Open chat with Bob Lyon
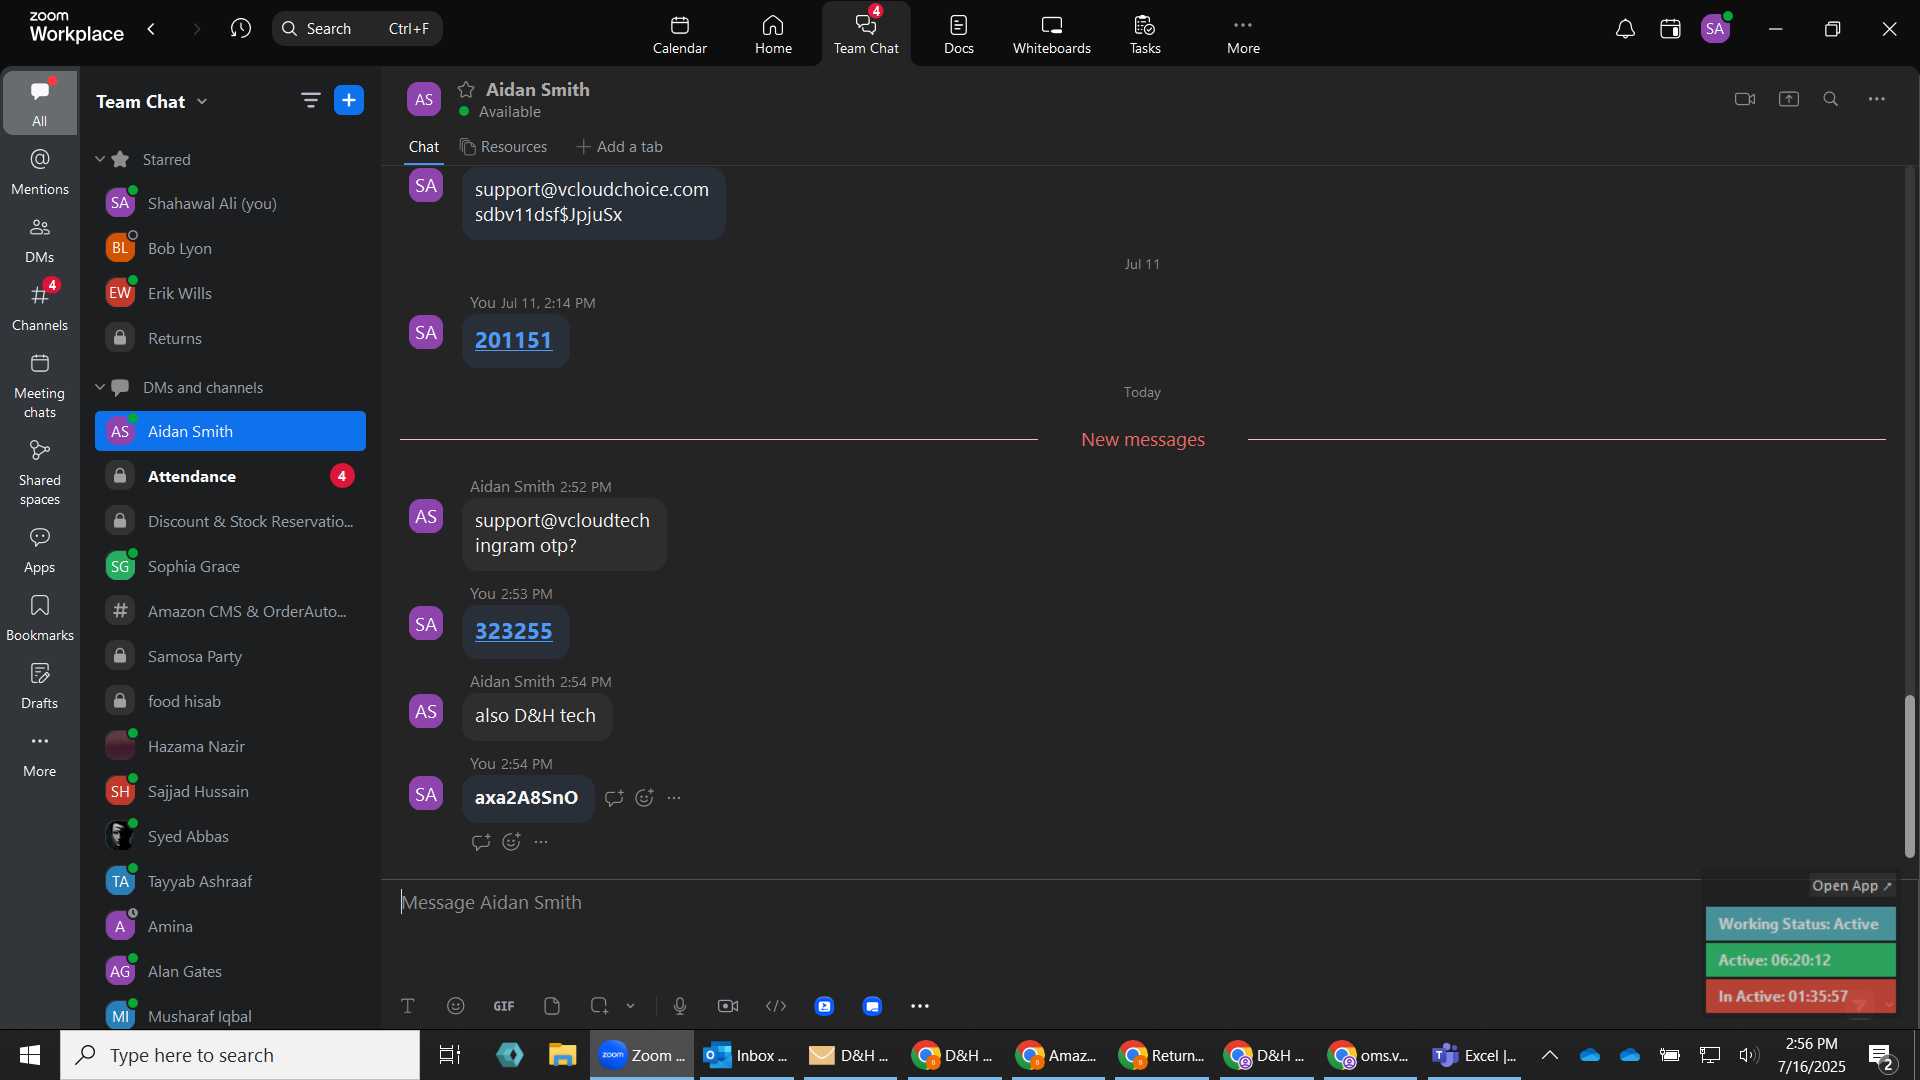 pyautogui.click(x=230, y=248)
